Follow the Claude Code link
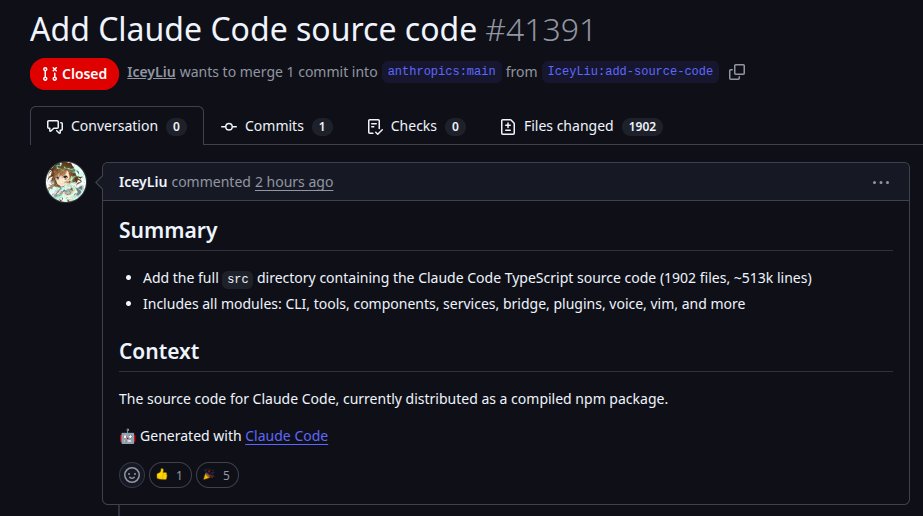923x516 pixels. [286, 436]
